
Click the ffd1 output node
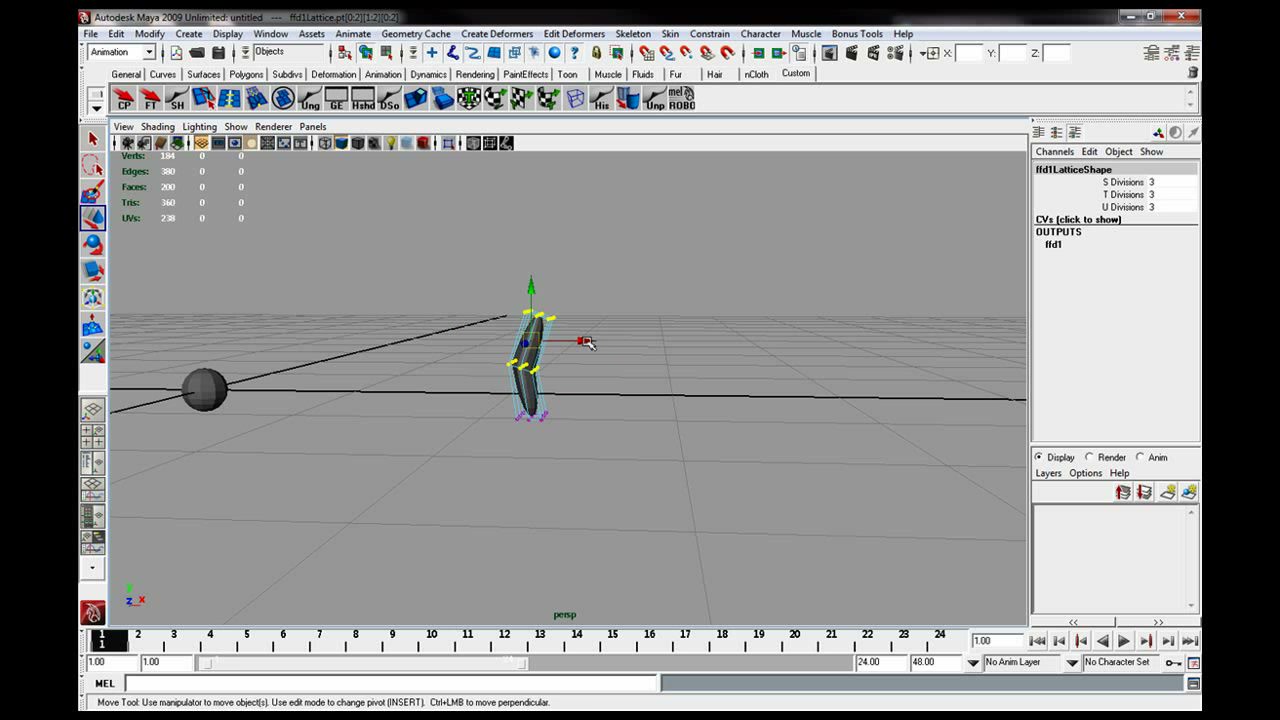point(1053,244)
